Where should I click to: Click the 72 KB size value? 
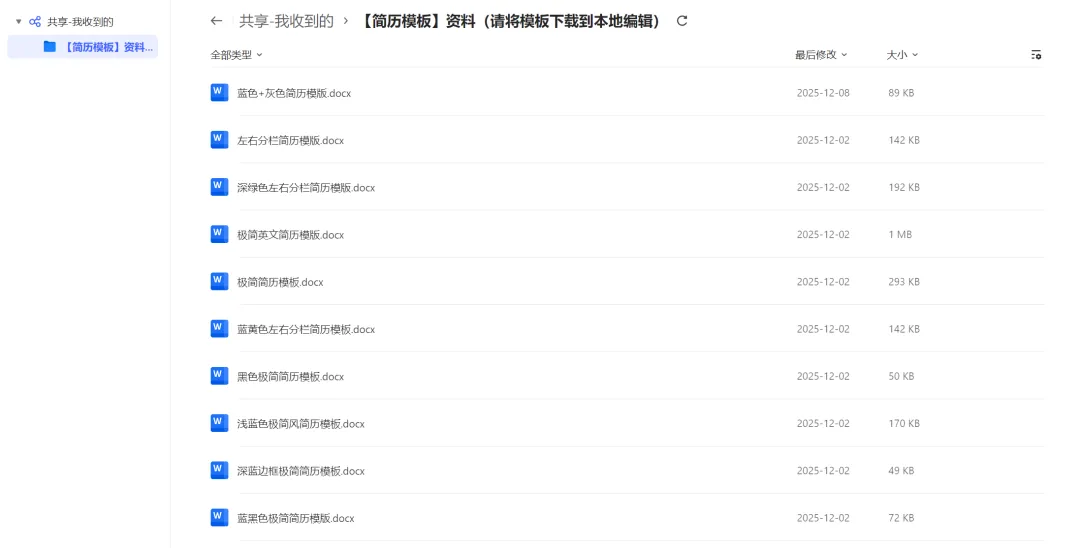(x=901, y=518)
